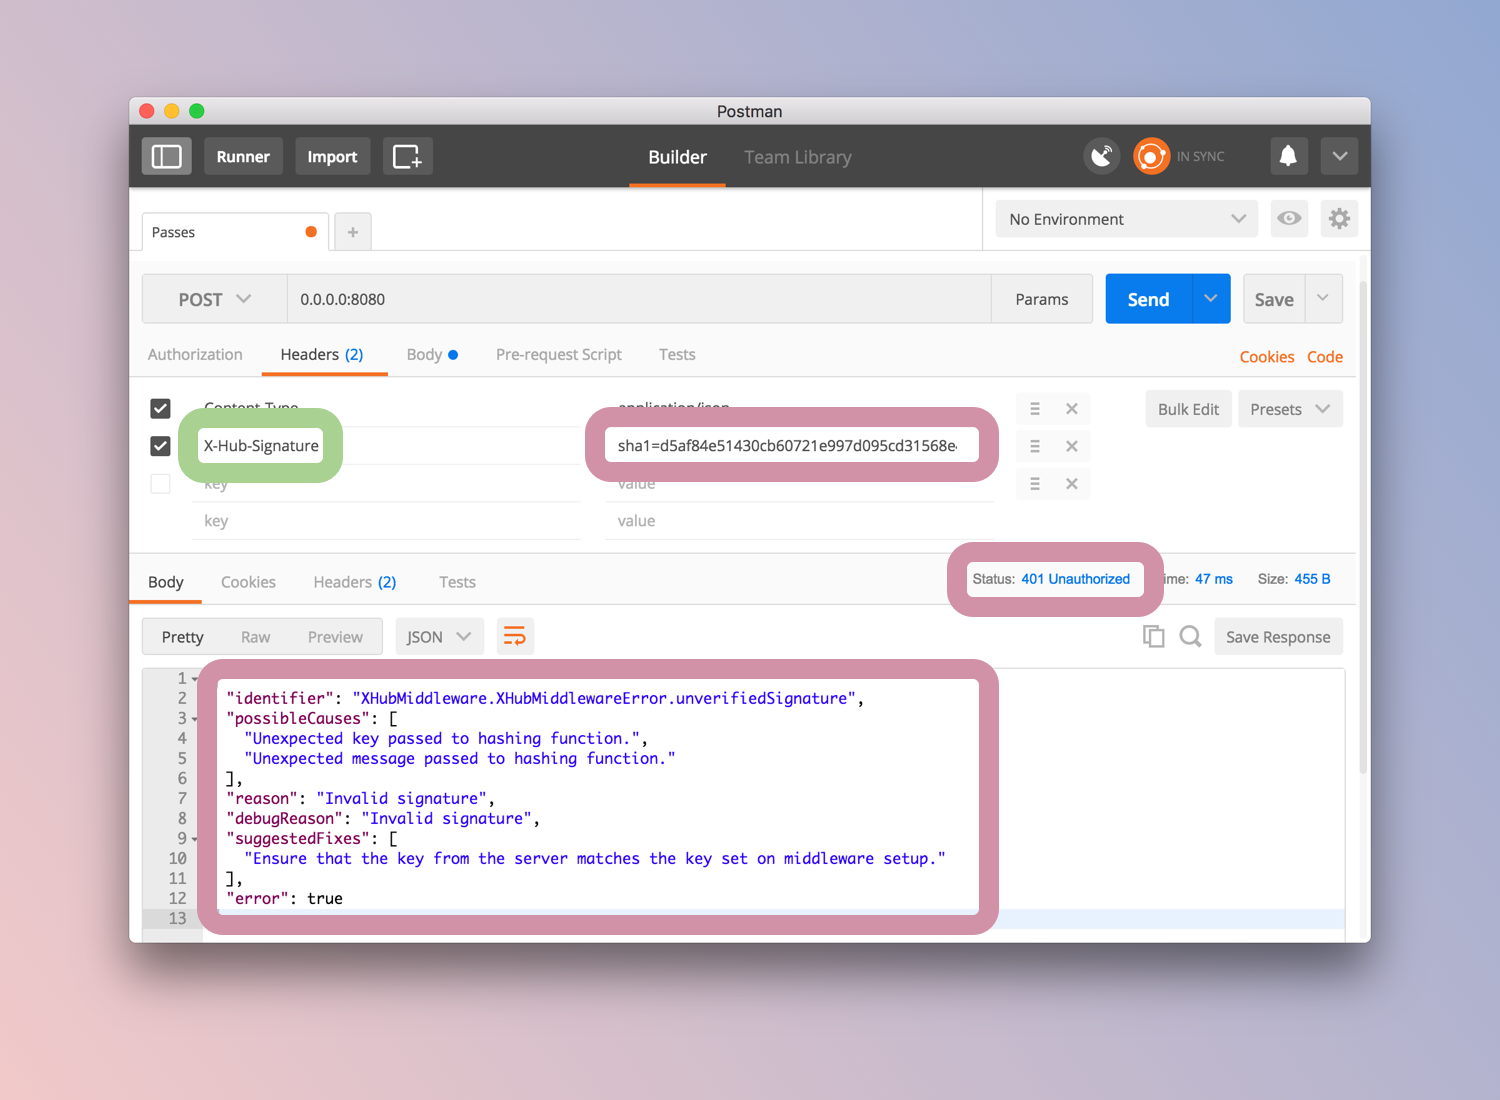Click the 401 Unauthorized status text

(1075, 579)
